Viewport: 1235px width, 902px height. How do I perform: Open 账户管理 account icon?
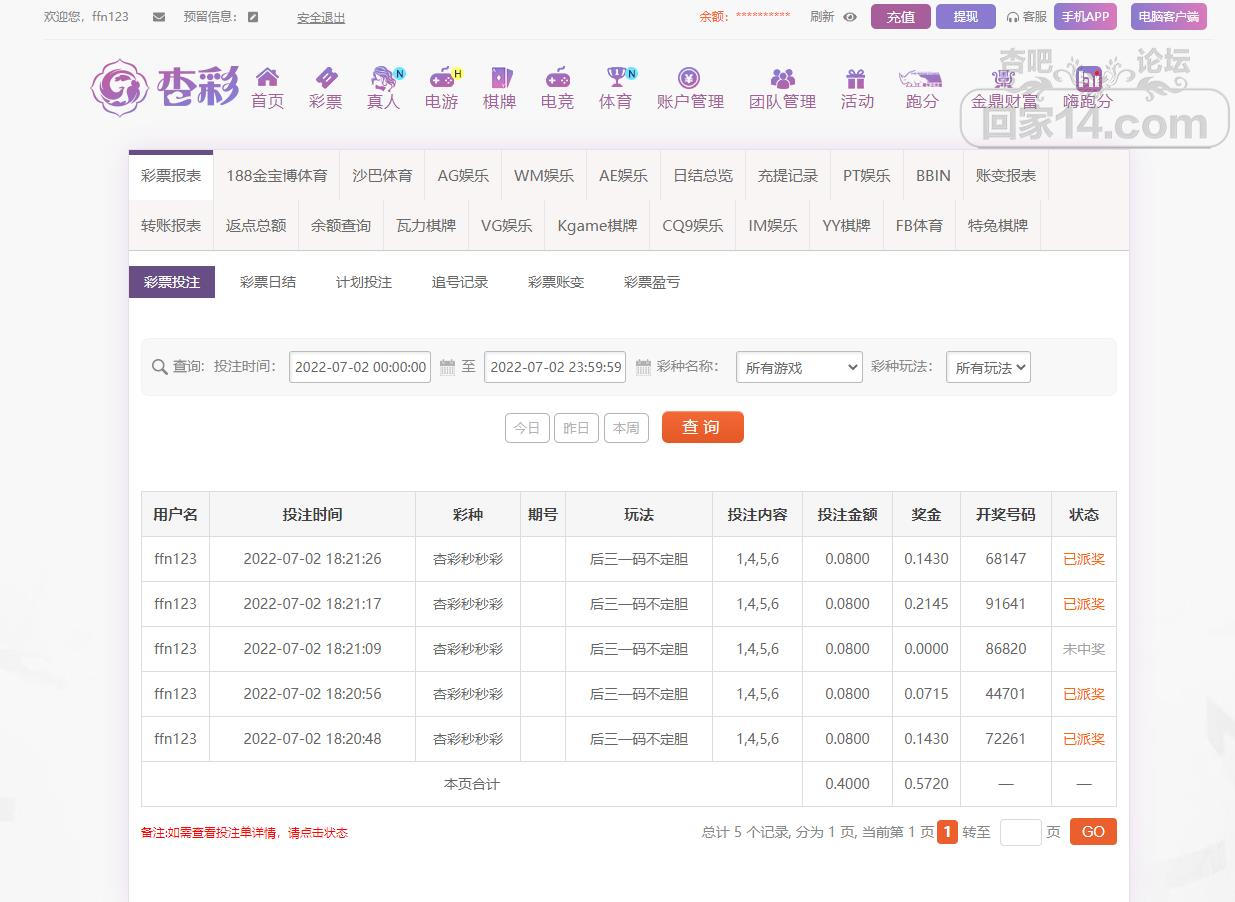(689, 78)
